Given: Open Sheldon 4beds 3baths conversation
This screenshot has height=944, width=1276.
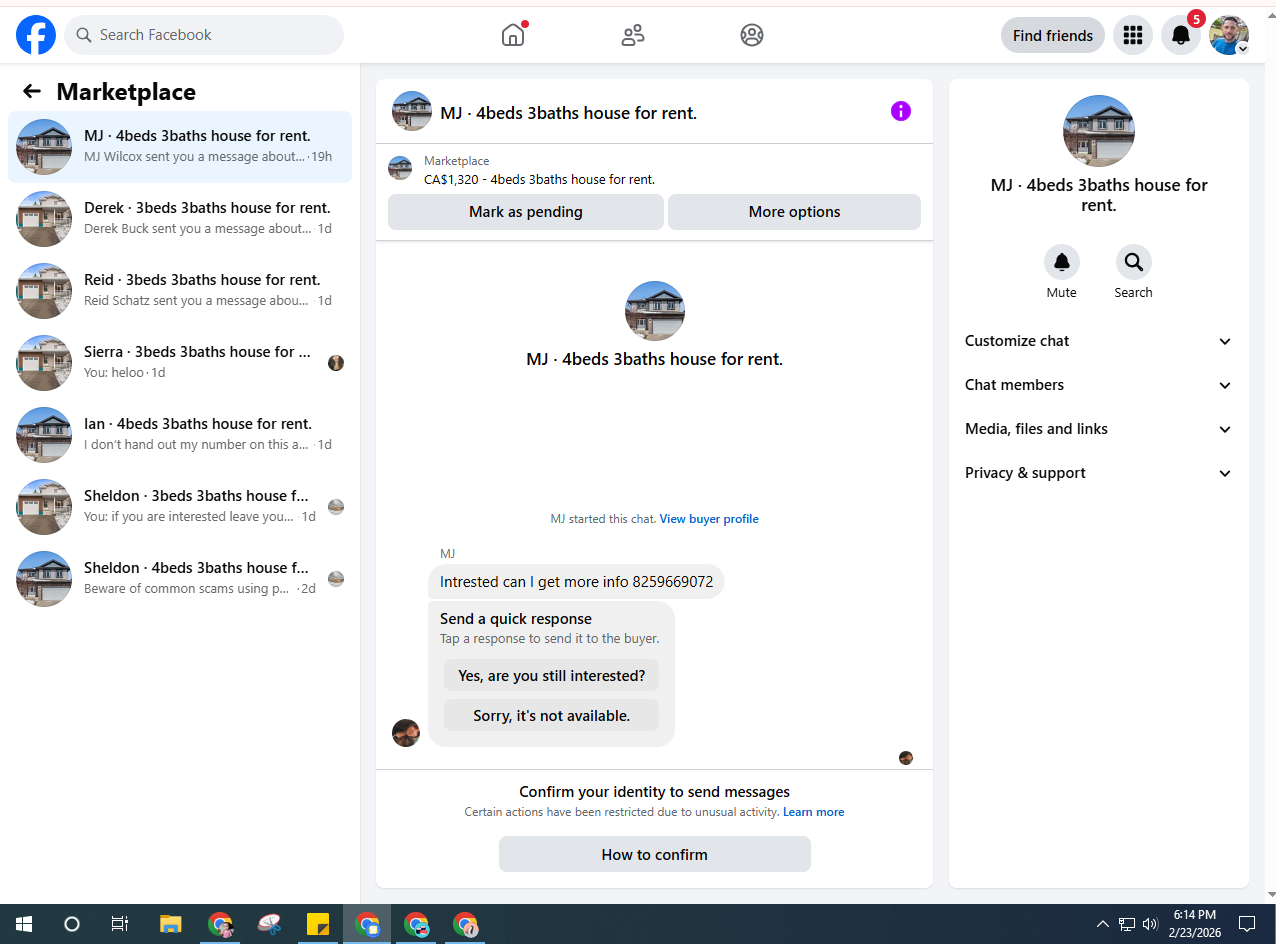Looking at the screenshot, I should click(x=180, y=579).
